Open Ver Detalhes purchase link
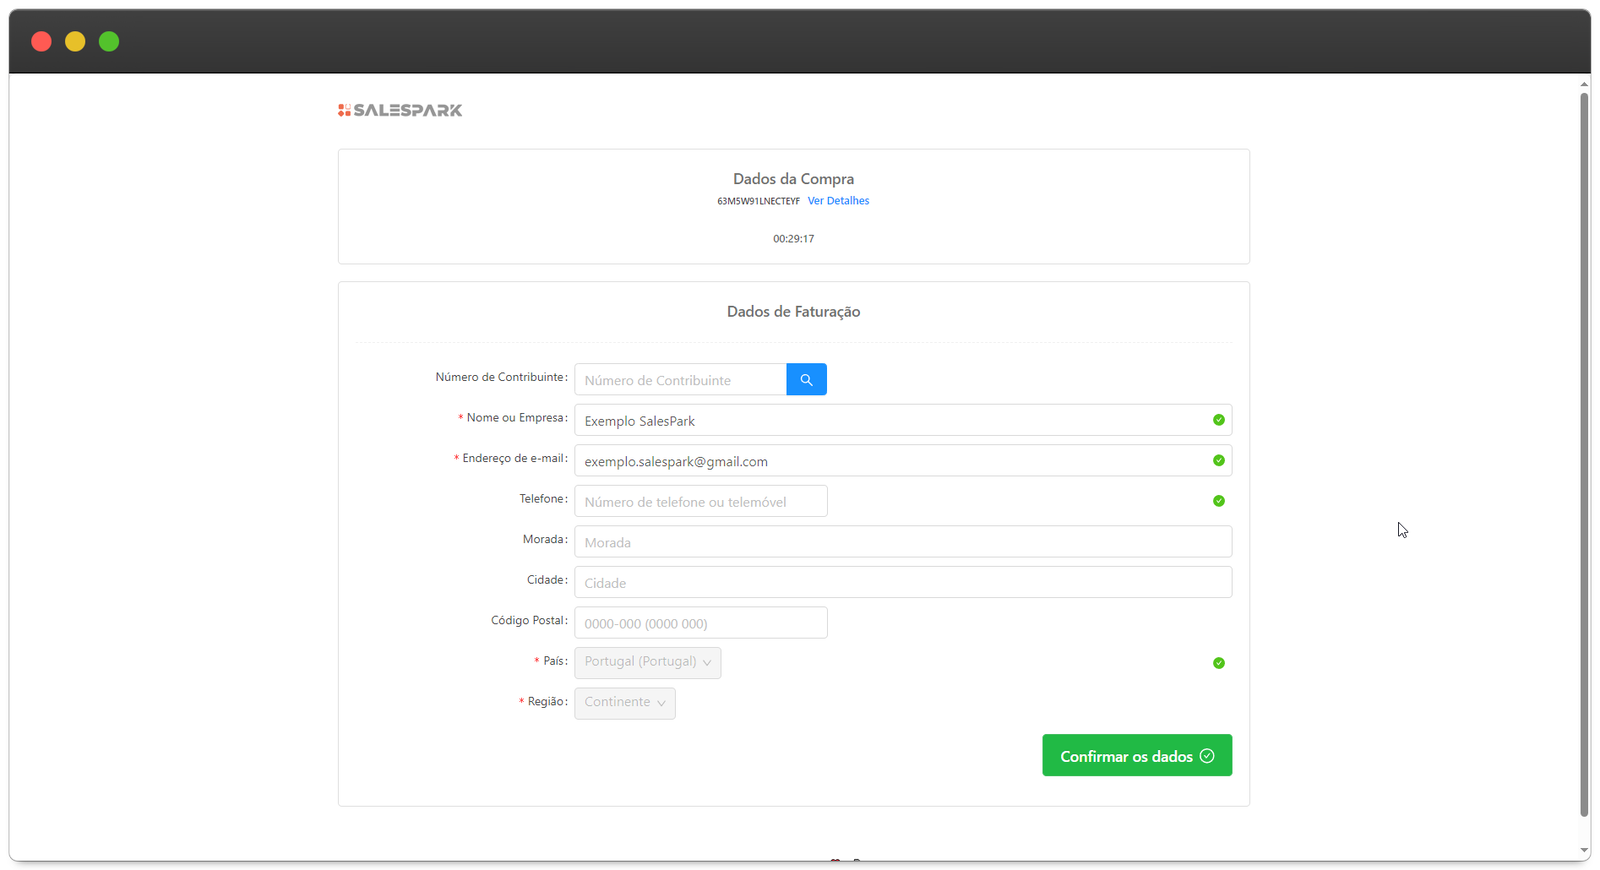Image resolution: width=1600 pixels, height=870 pixels. (838, 201)
